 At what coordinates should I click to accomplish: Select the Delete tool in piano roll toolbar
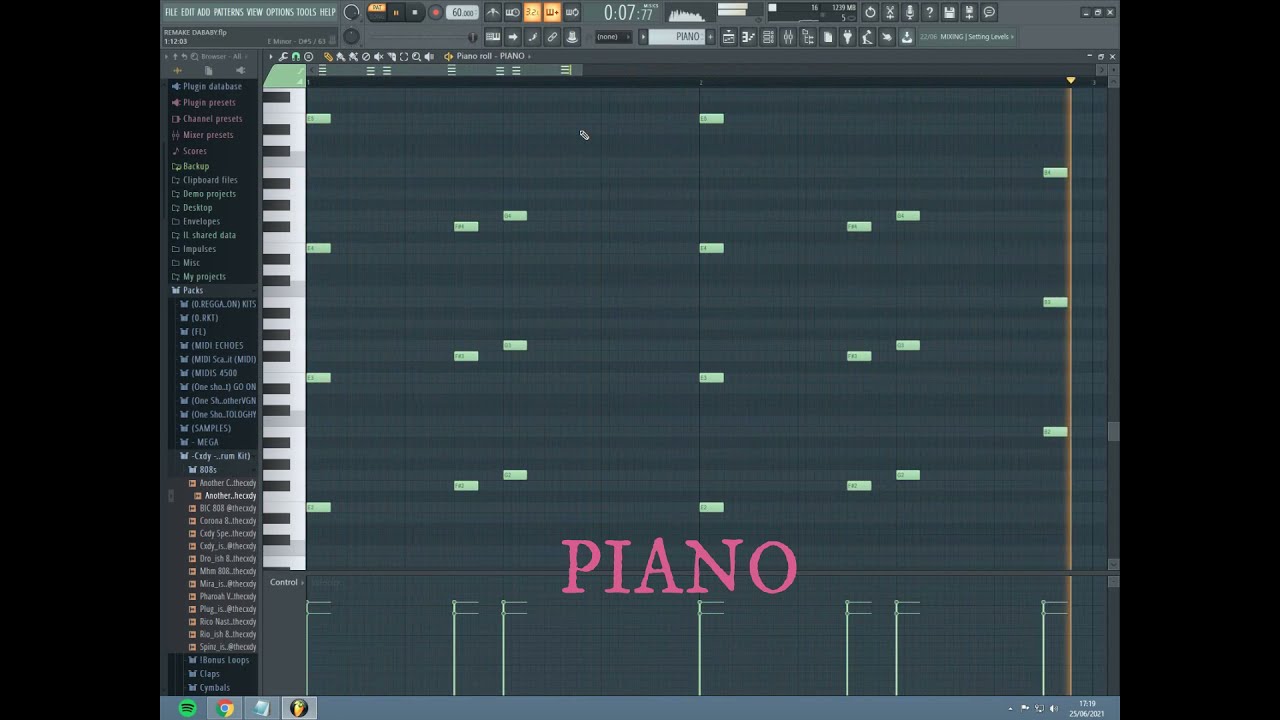tap(366, 56)
